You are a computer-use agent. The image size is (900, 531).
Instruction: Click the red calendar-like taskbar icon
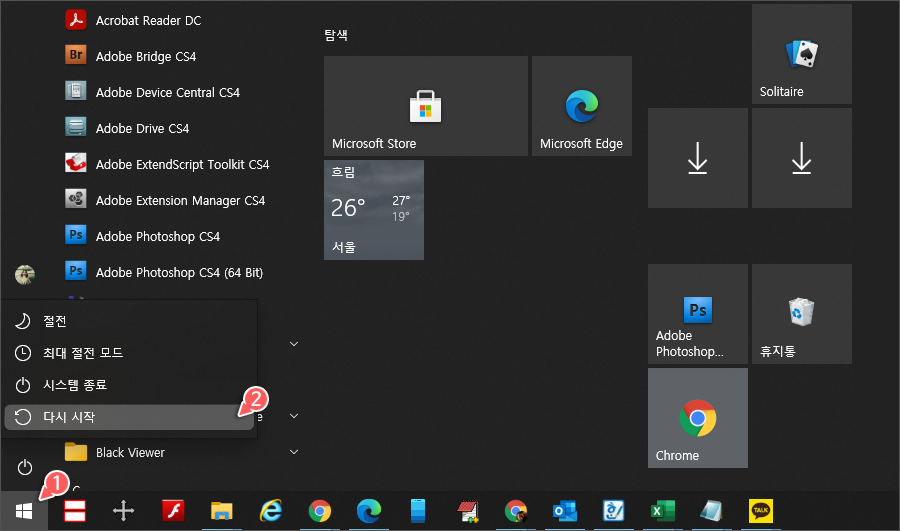click(x=467, y=511)
